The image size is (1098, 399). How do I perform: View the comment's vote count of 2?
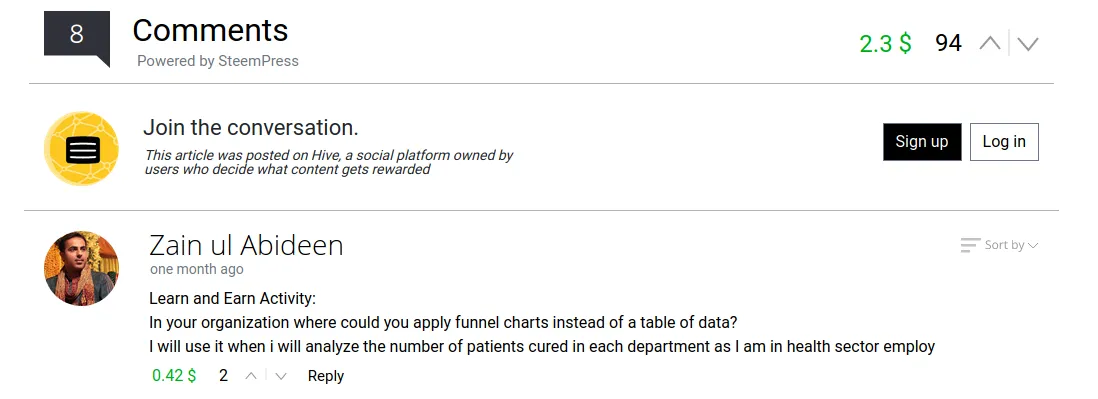click(x=223, y=376)
